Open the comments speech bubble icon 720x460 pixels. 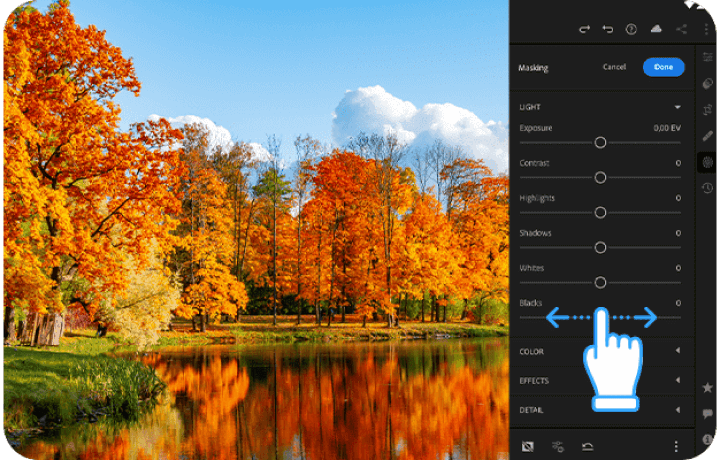[707, 413]
